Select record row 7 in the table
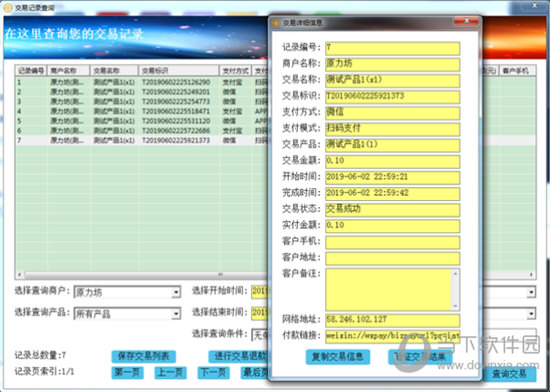The height and width of the screenshot is (392, 550). (142, 140)
